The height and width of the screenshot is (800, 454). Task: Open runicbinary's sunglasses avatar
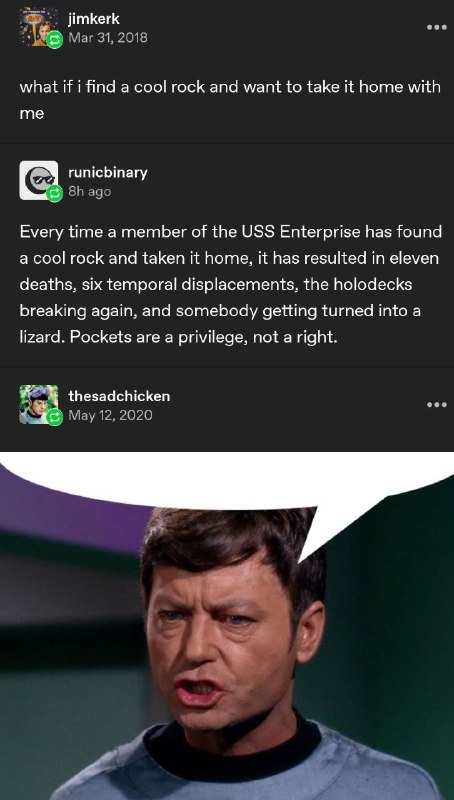click(38, 181)
